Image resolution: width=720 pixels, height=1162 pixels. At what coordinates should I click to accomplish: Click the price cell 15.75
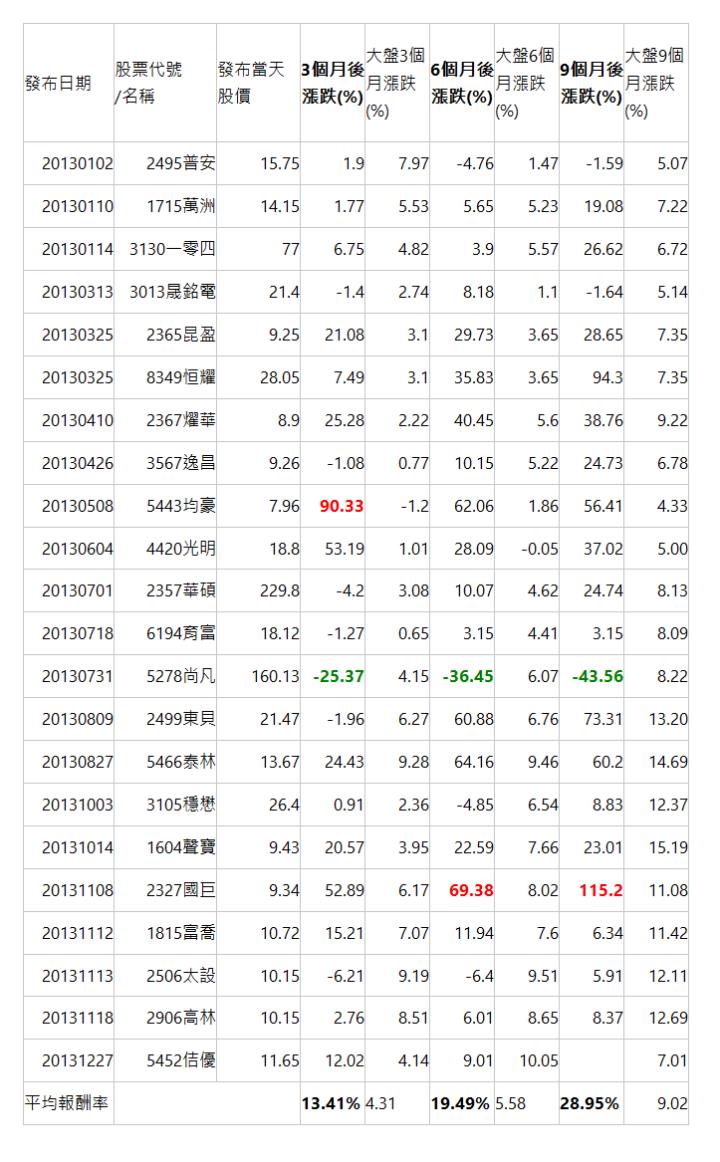(x=280, y=164)
